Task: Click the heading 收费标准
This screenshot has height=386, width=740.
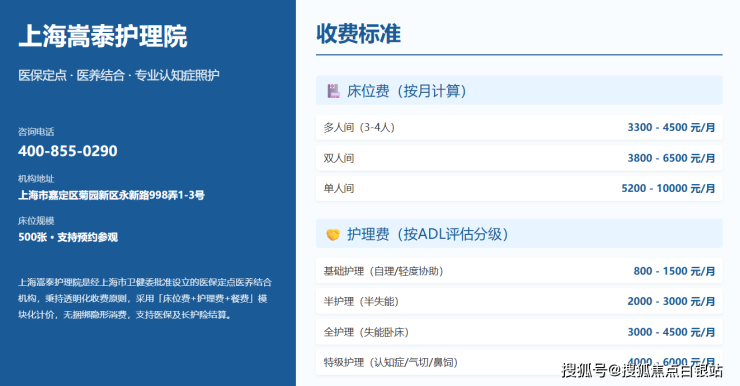Action: pos(359,34)
